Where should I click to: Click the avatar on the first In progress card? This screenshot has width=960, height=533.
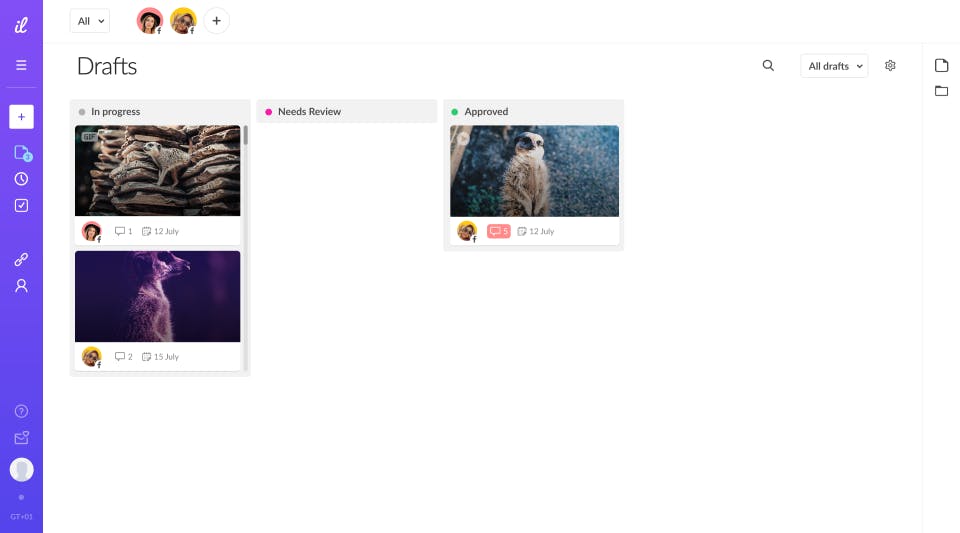[92, 231]
